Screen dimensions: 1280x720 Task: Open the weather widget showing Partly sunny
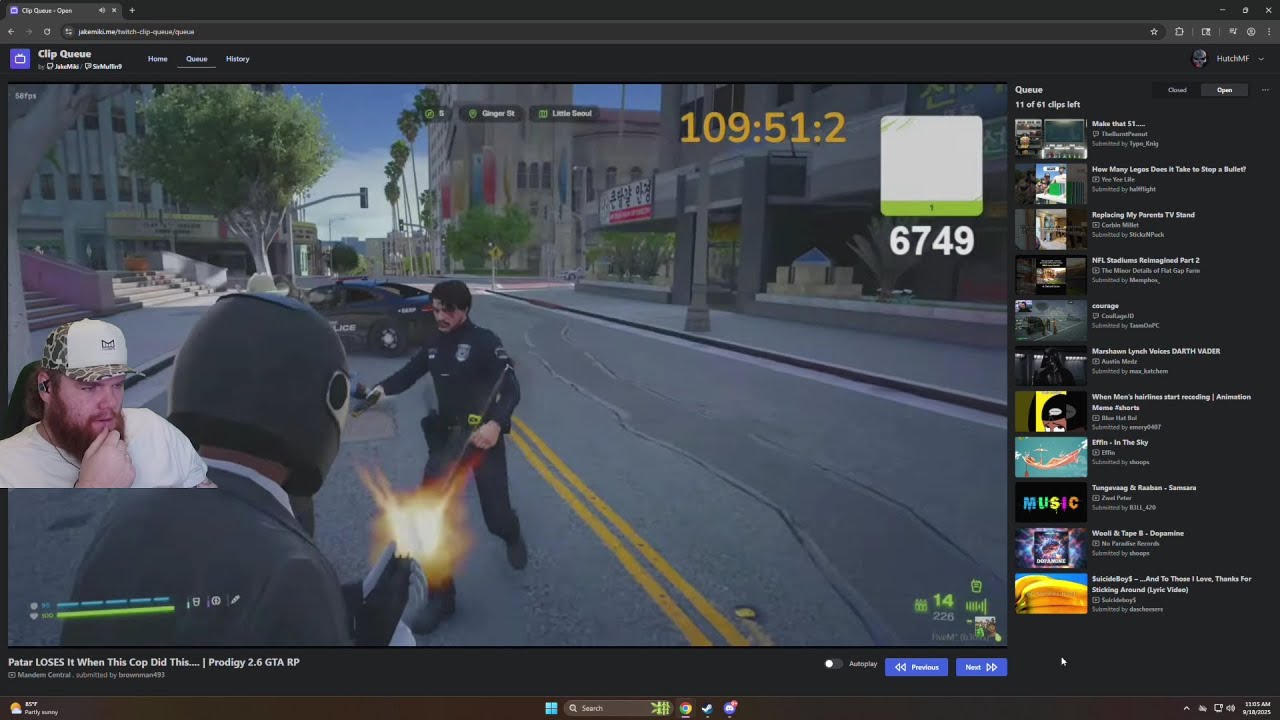pos(33,708)
